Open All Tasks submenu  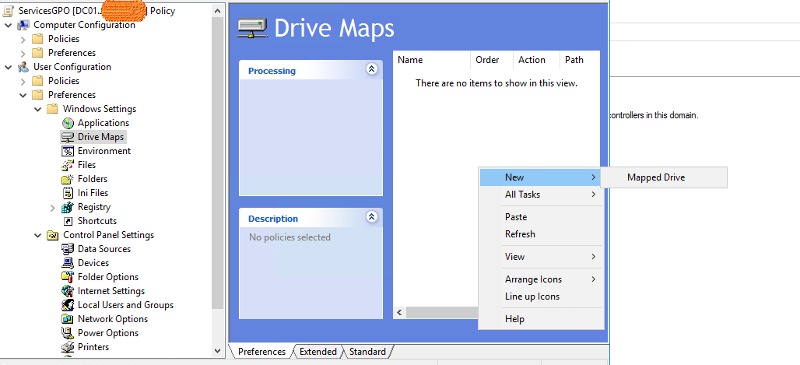tap(541, 194)
